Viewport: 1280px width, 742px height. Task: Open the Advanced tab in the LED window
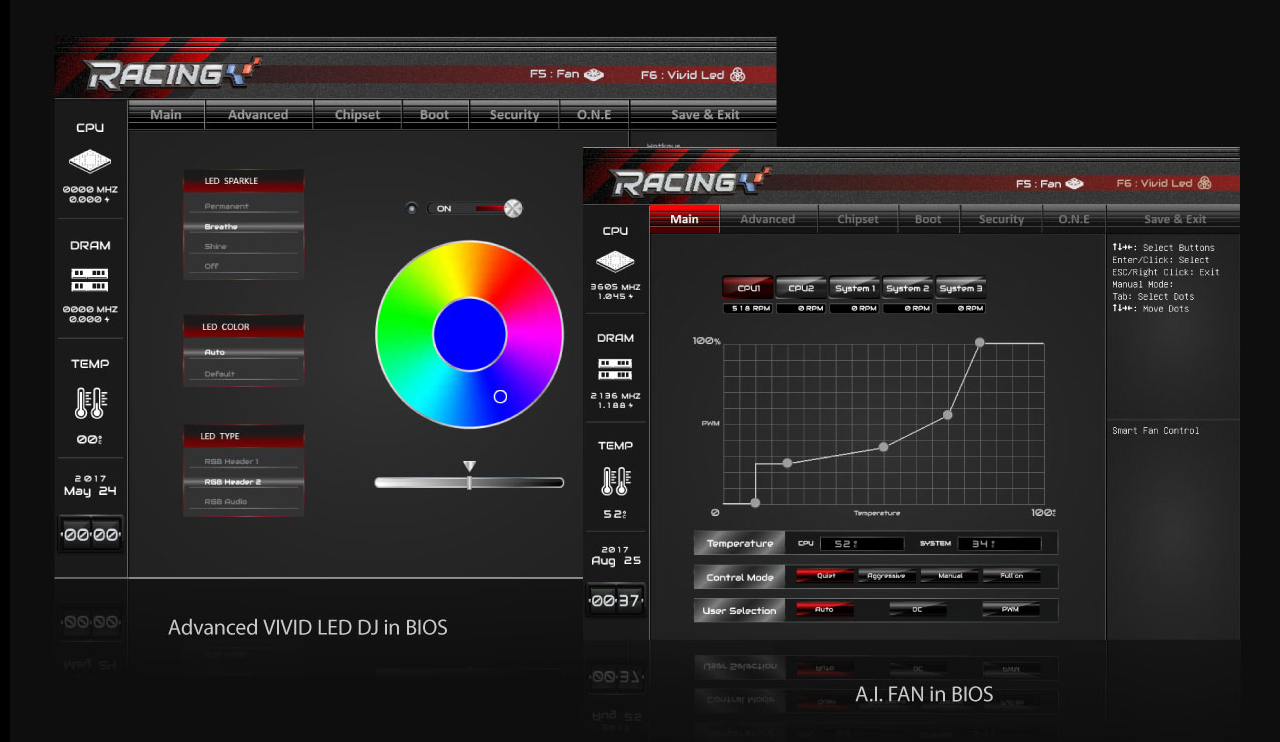tap(258, 115)
